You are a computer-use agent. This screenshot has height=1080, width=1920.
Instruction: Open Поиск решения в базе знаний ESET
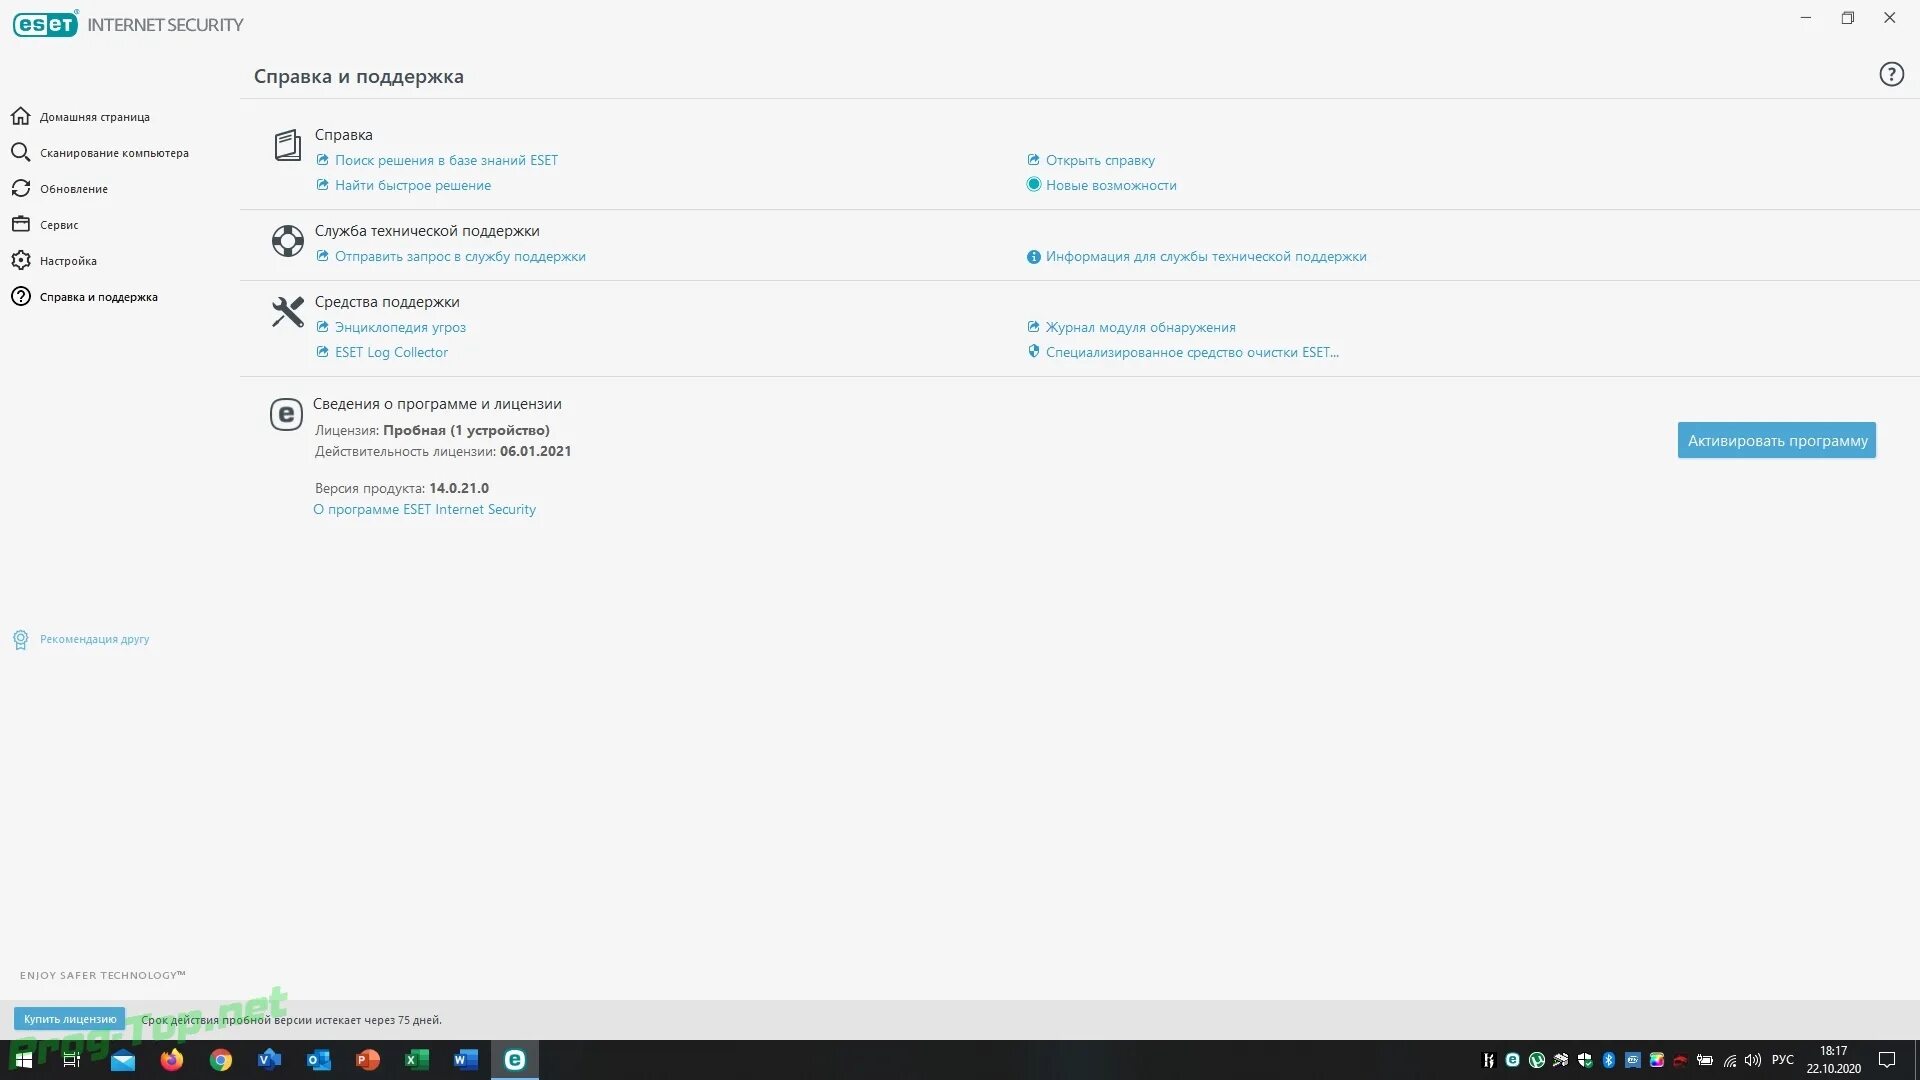coord(446,160)
